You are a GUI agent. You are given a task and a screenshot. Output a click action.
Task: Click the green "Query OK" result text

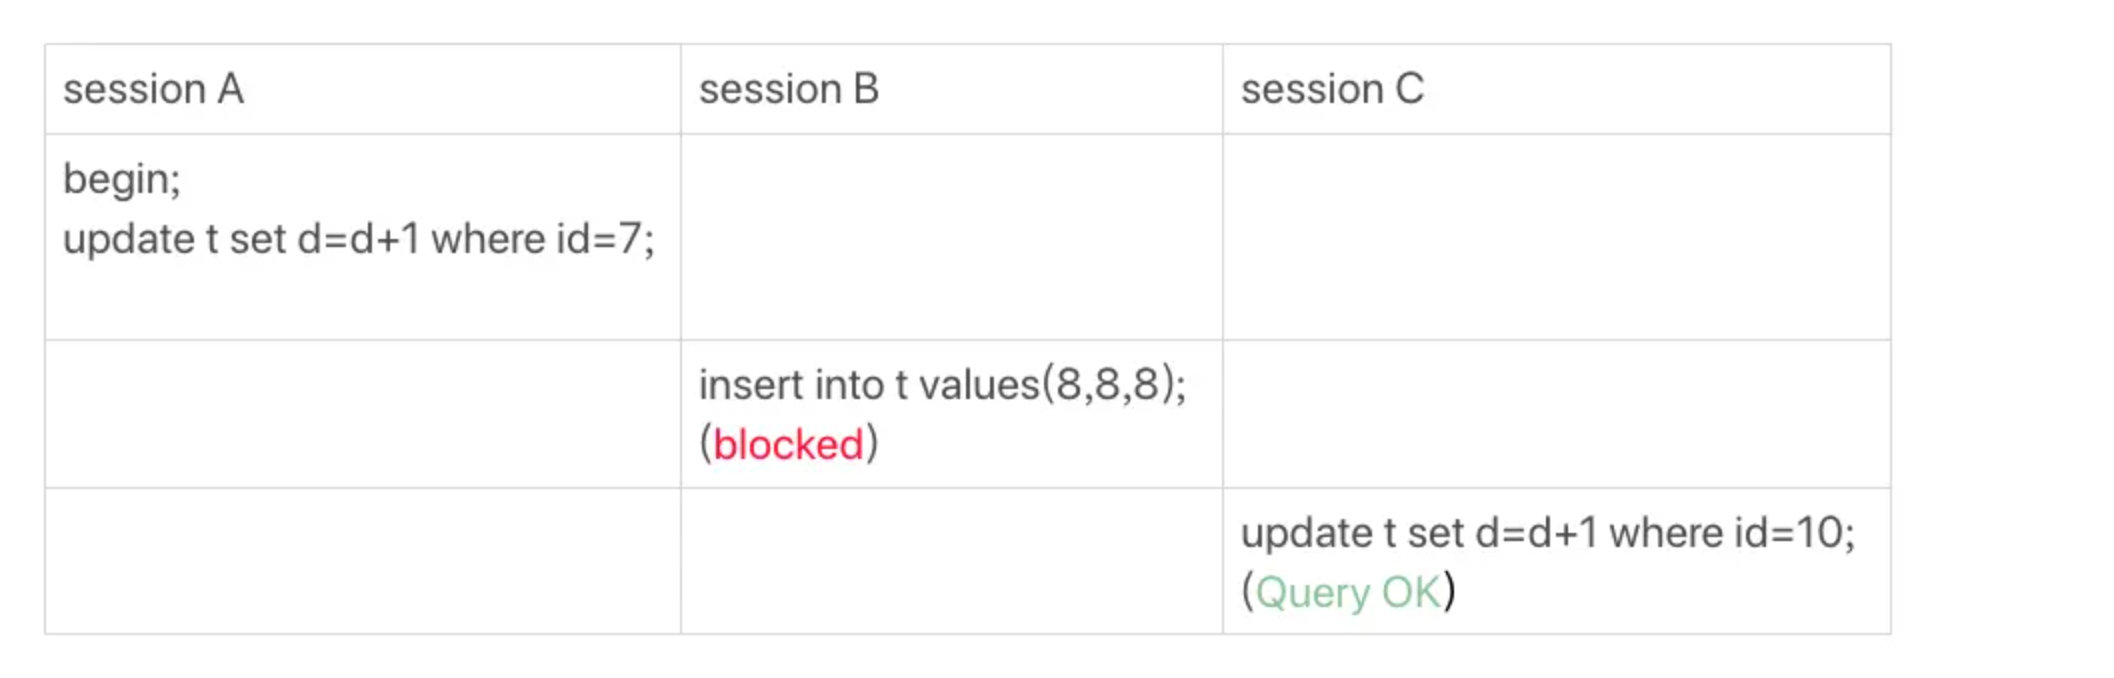(x=1348, y=593)
